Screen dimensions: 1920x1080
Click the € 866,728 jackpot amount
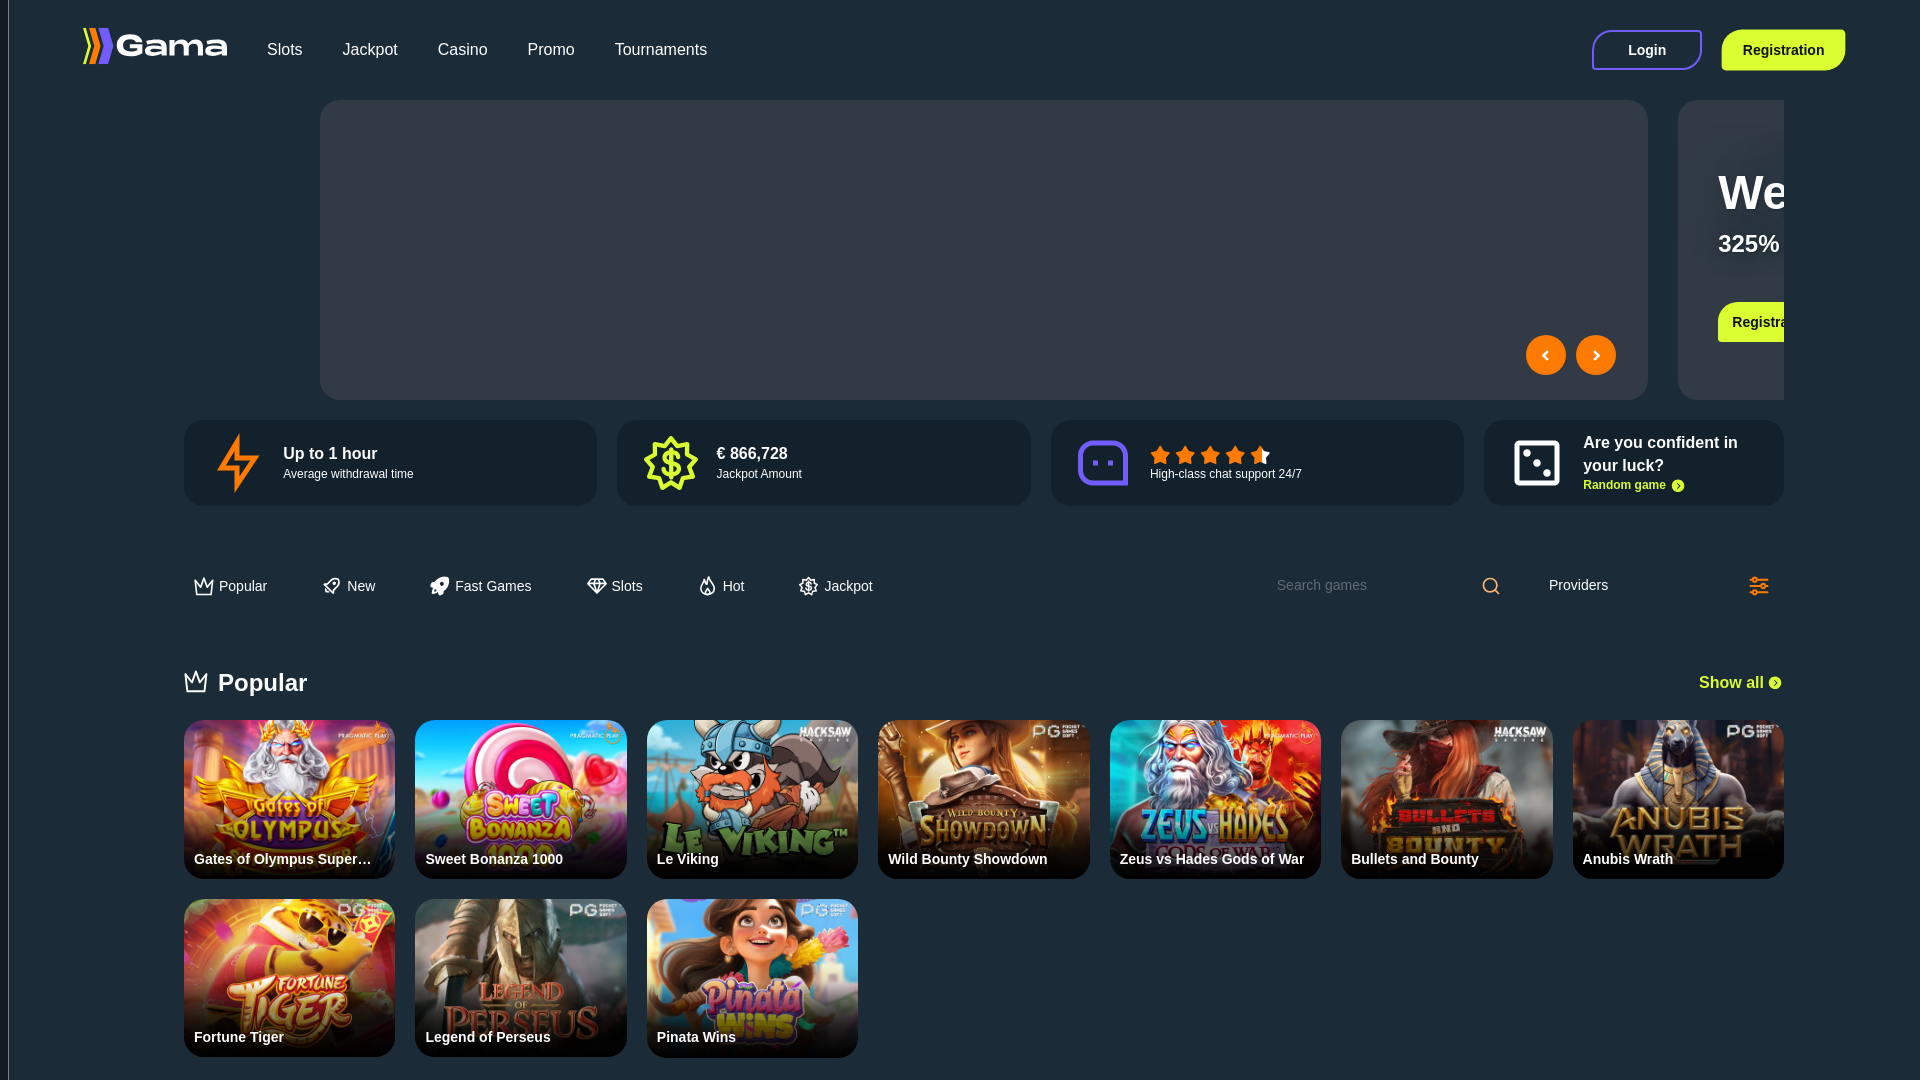coord(752,454)
